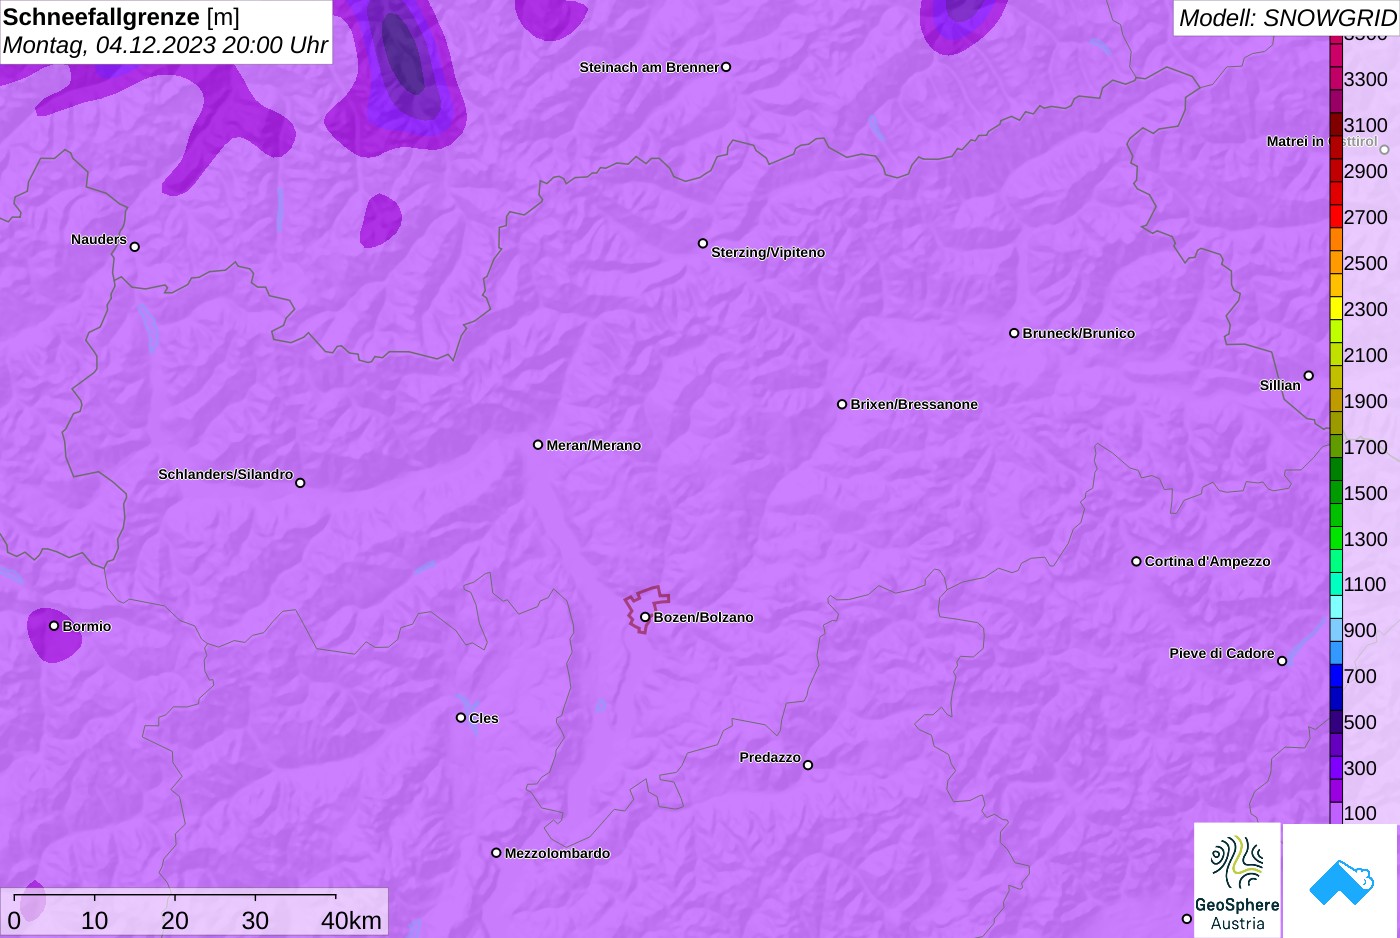Click the dark red Bozen municipality outline
This screenshot has width=1400, height=938.
tap(646, 608)
